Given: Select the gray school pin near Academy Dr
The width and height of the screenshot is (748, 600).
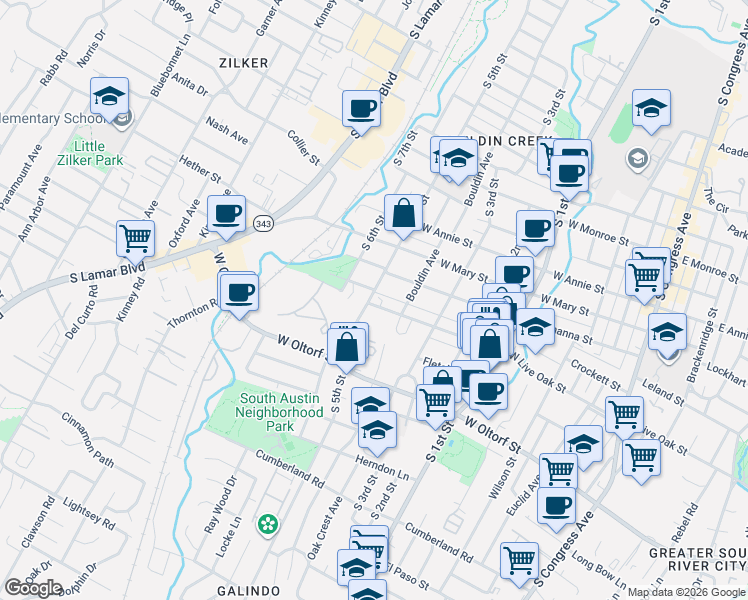Looking at the screenshot, I should (637, 159).
